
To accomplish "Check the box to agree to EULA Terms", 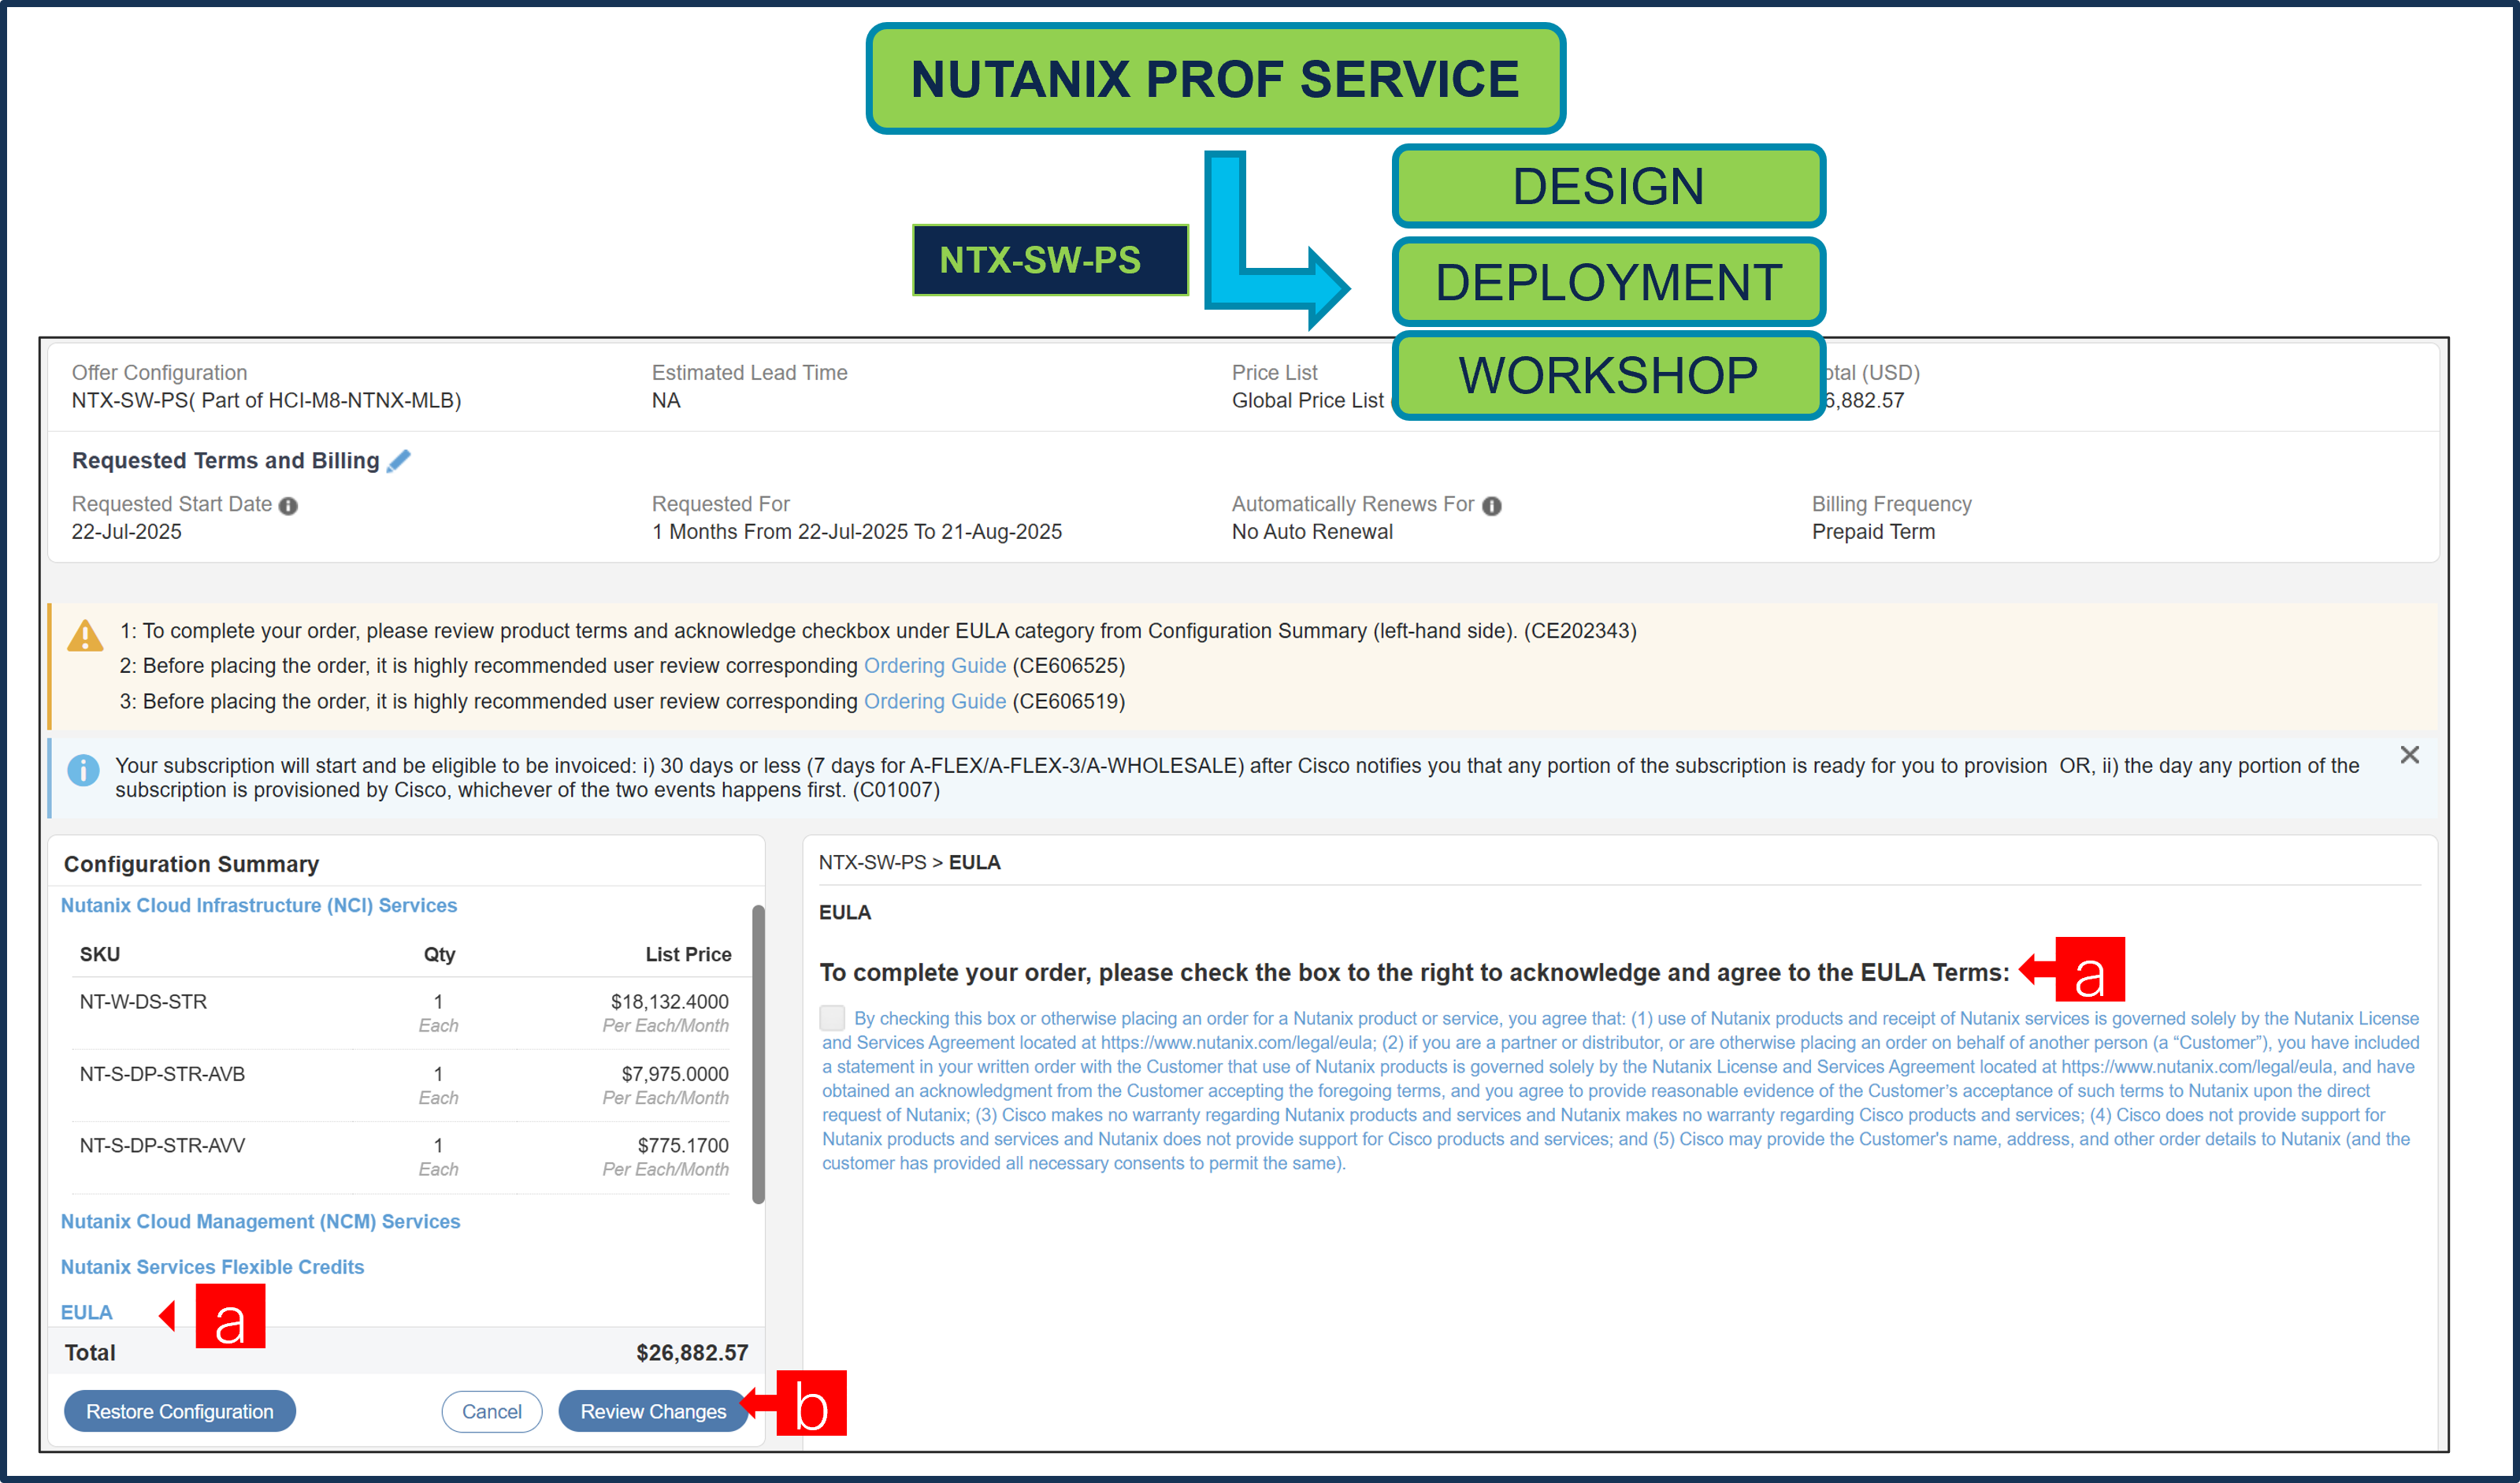I will pyautogui.click(x=832, y=1017).
